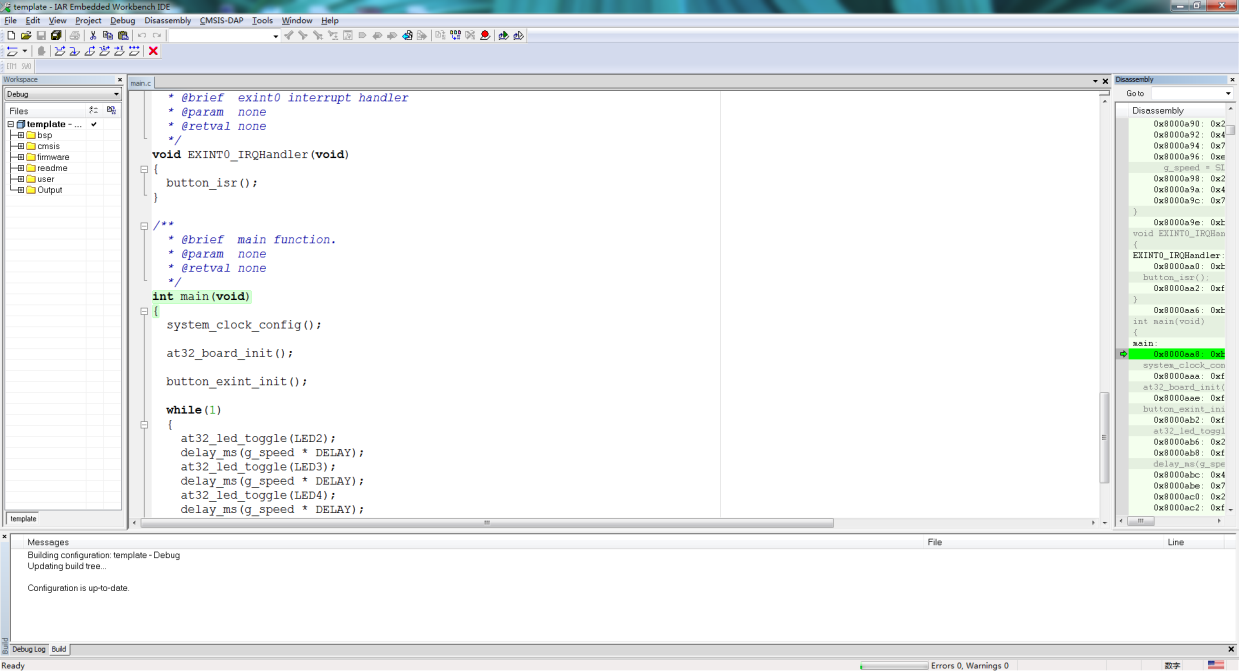Click the New Document toolbar icon
Screen dimensions: 1239x671
(x=11, y=36)
